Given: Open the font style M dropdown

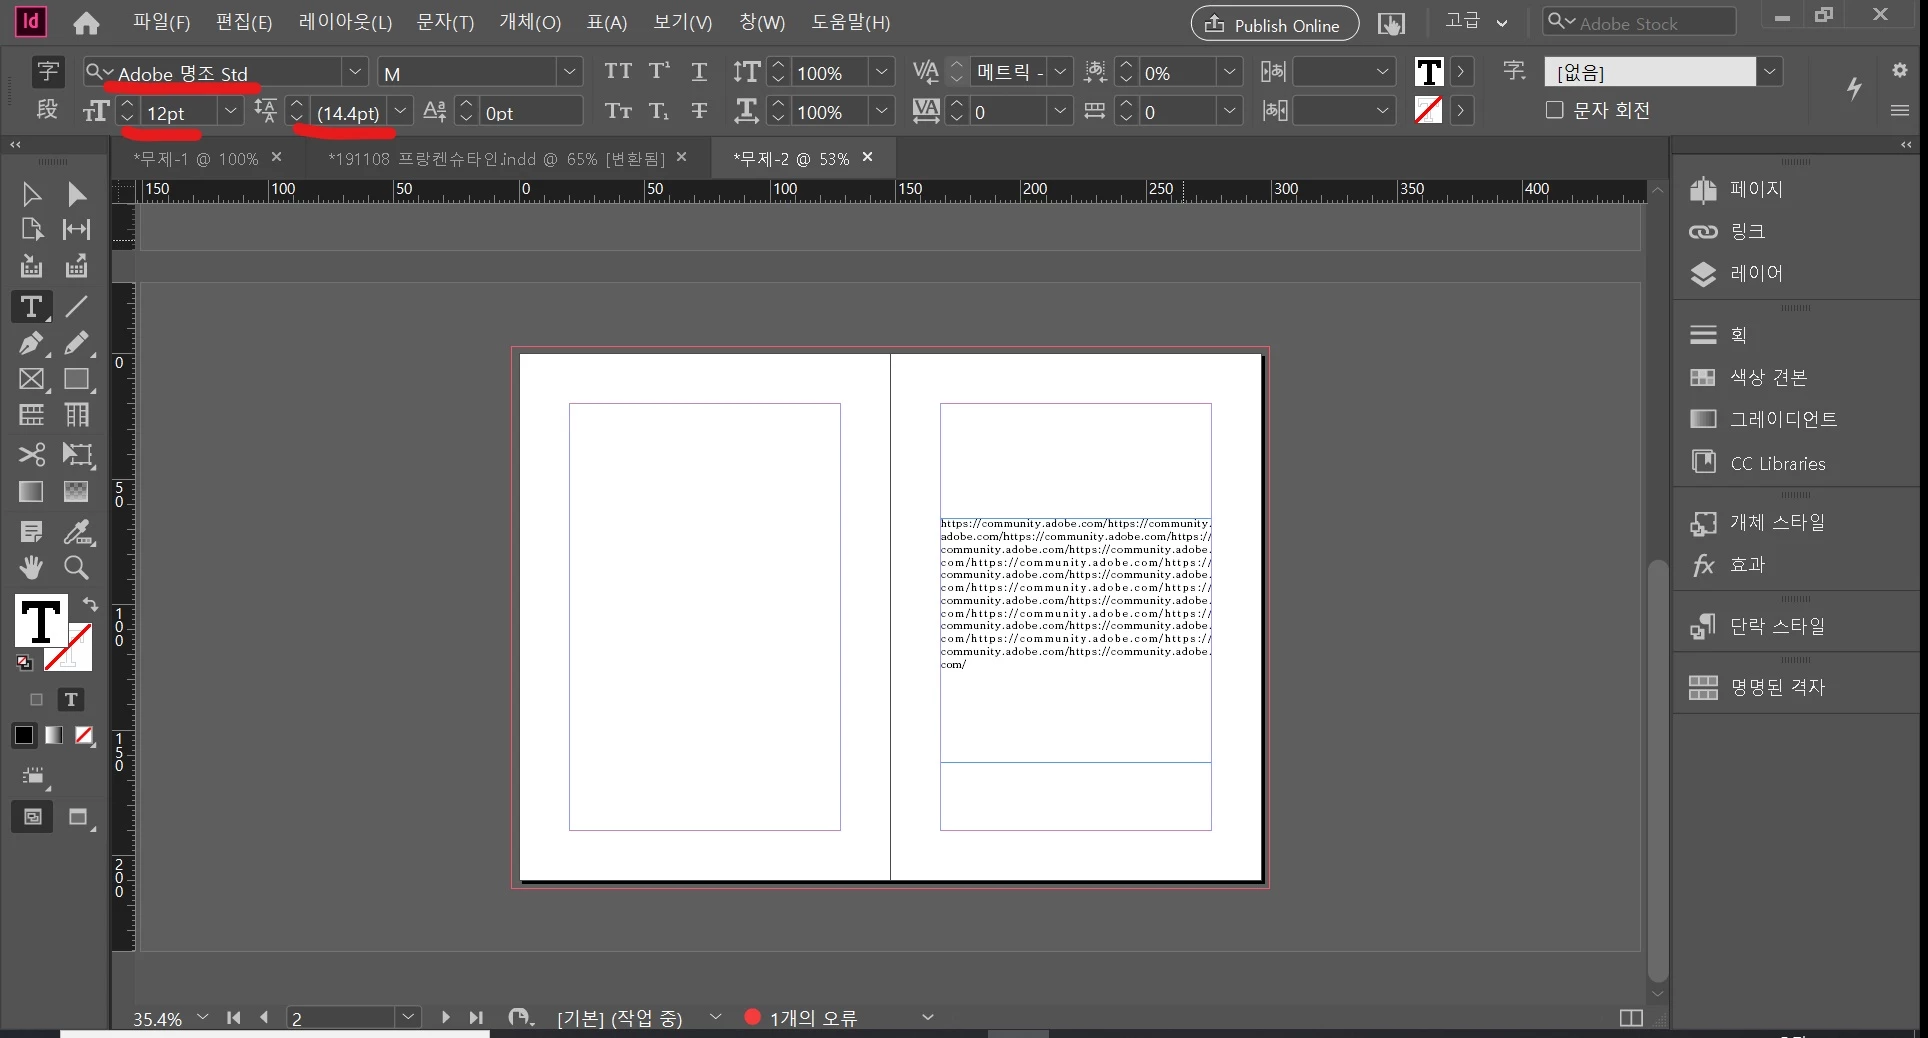Looking at the screenshot, I should click(569, 72).
